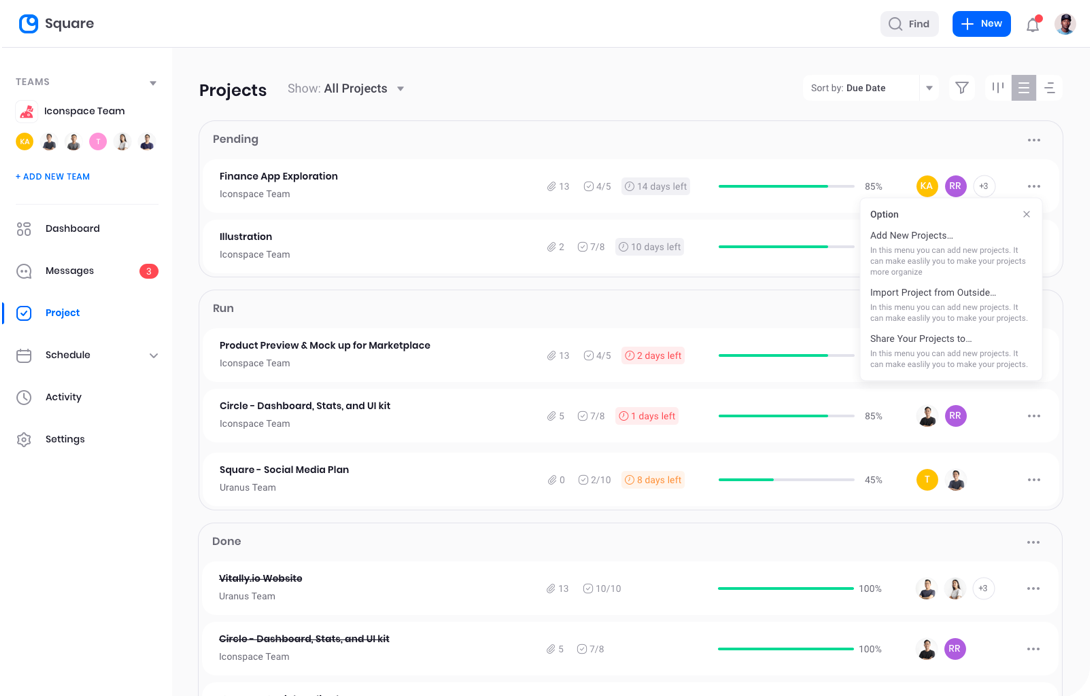Image resolution: width=1090 pixels, height=698 pixels.
Task: Open the Pending section three-dot menu
Action: tap(1033, 140)
